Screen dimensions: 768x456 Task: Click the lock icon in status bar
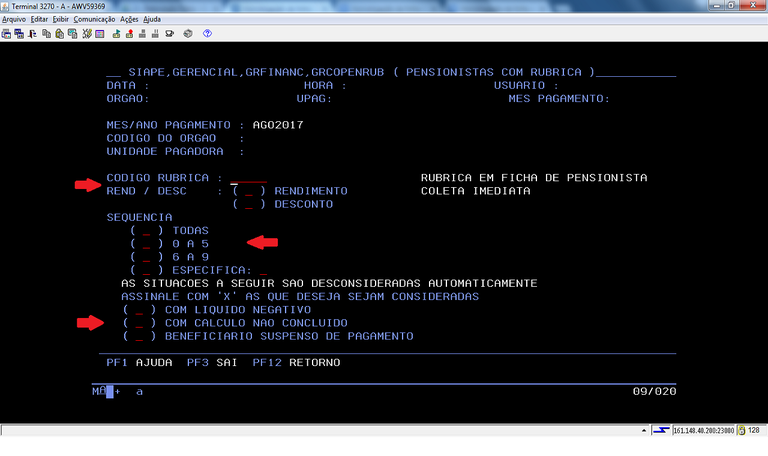coord(742,431)
